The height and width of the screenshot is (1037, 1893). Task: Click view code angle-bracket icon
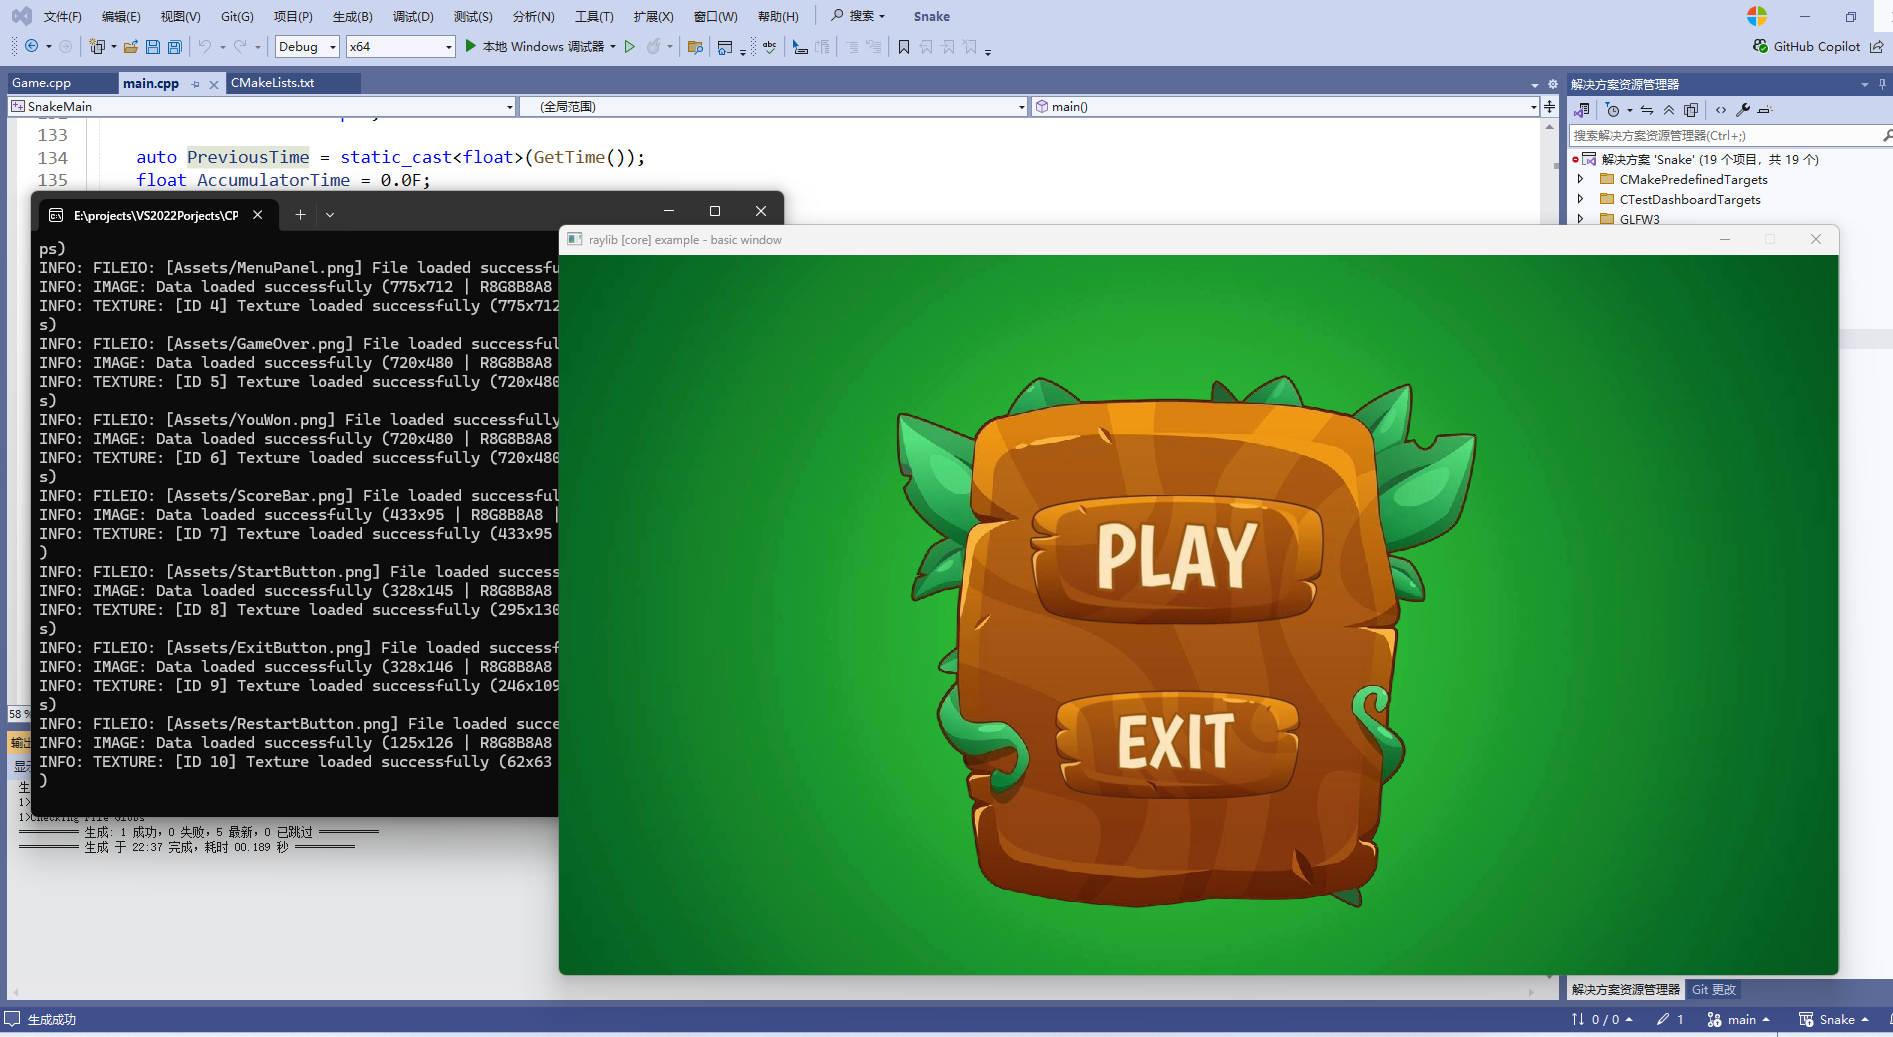(x=1721, y=110)
